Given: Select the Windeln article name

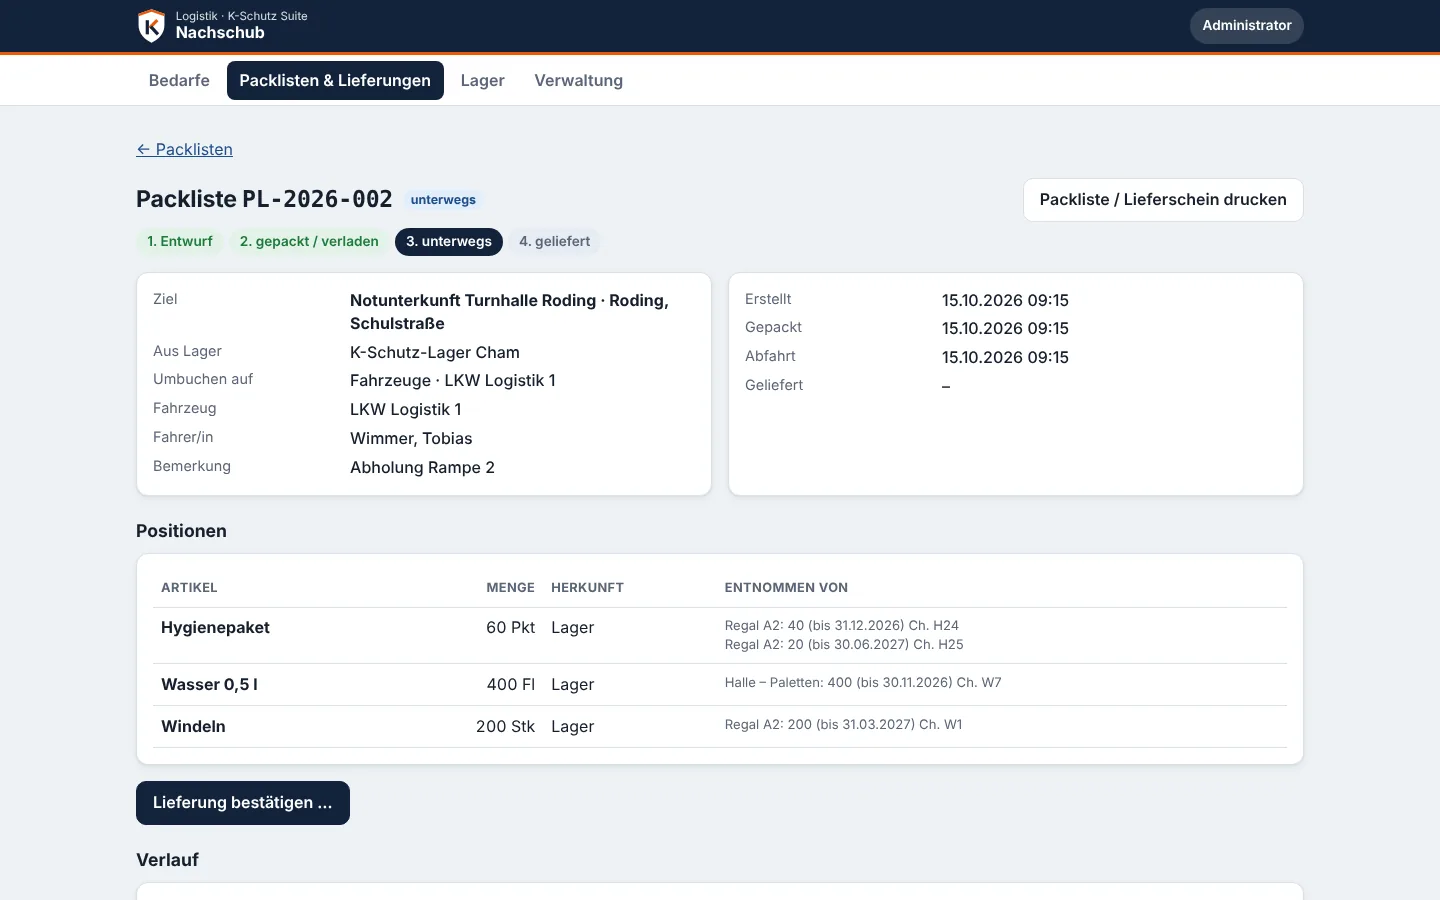Looking at the screenshot, I should 193,727.
